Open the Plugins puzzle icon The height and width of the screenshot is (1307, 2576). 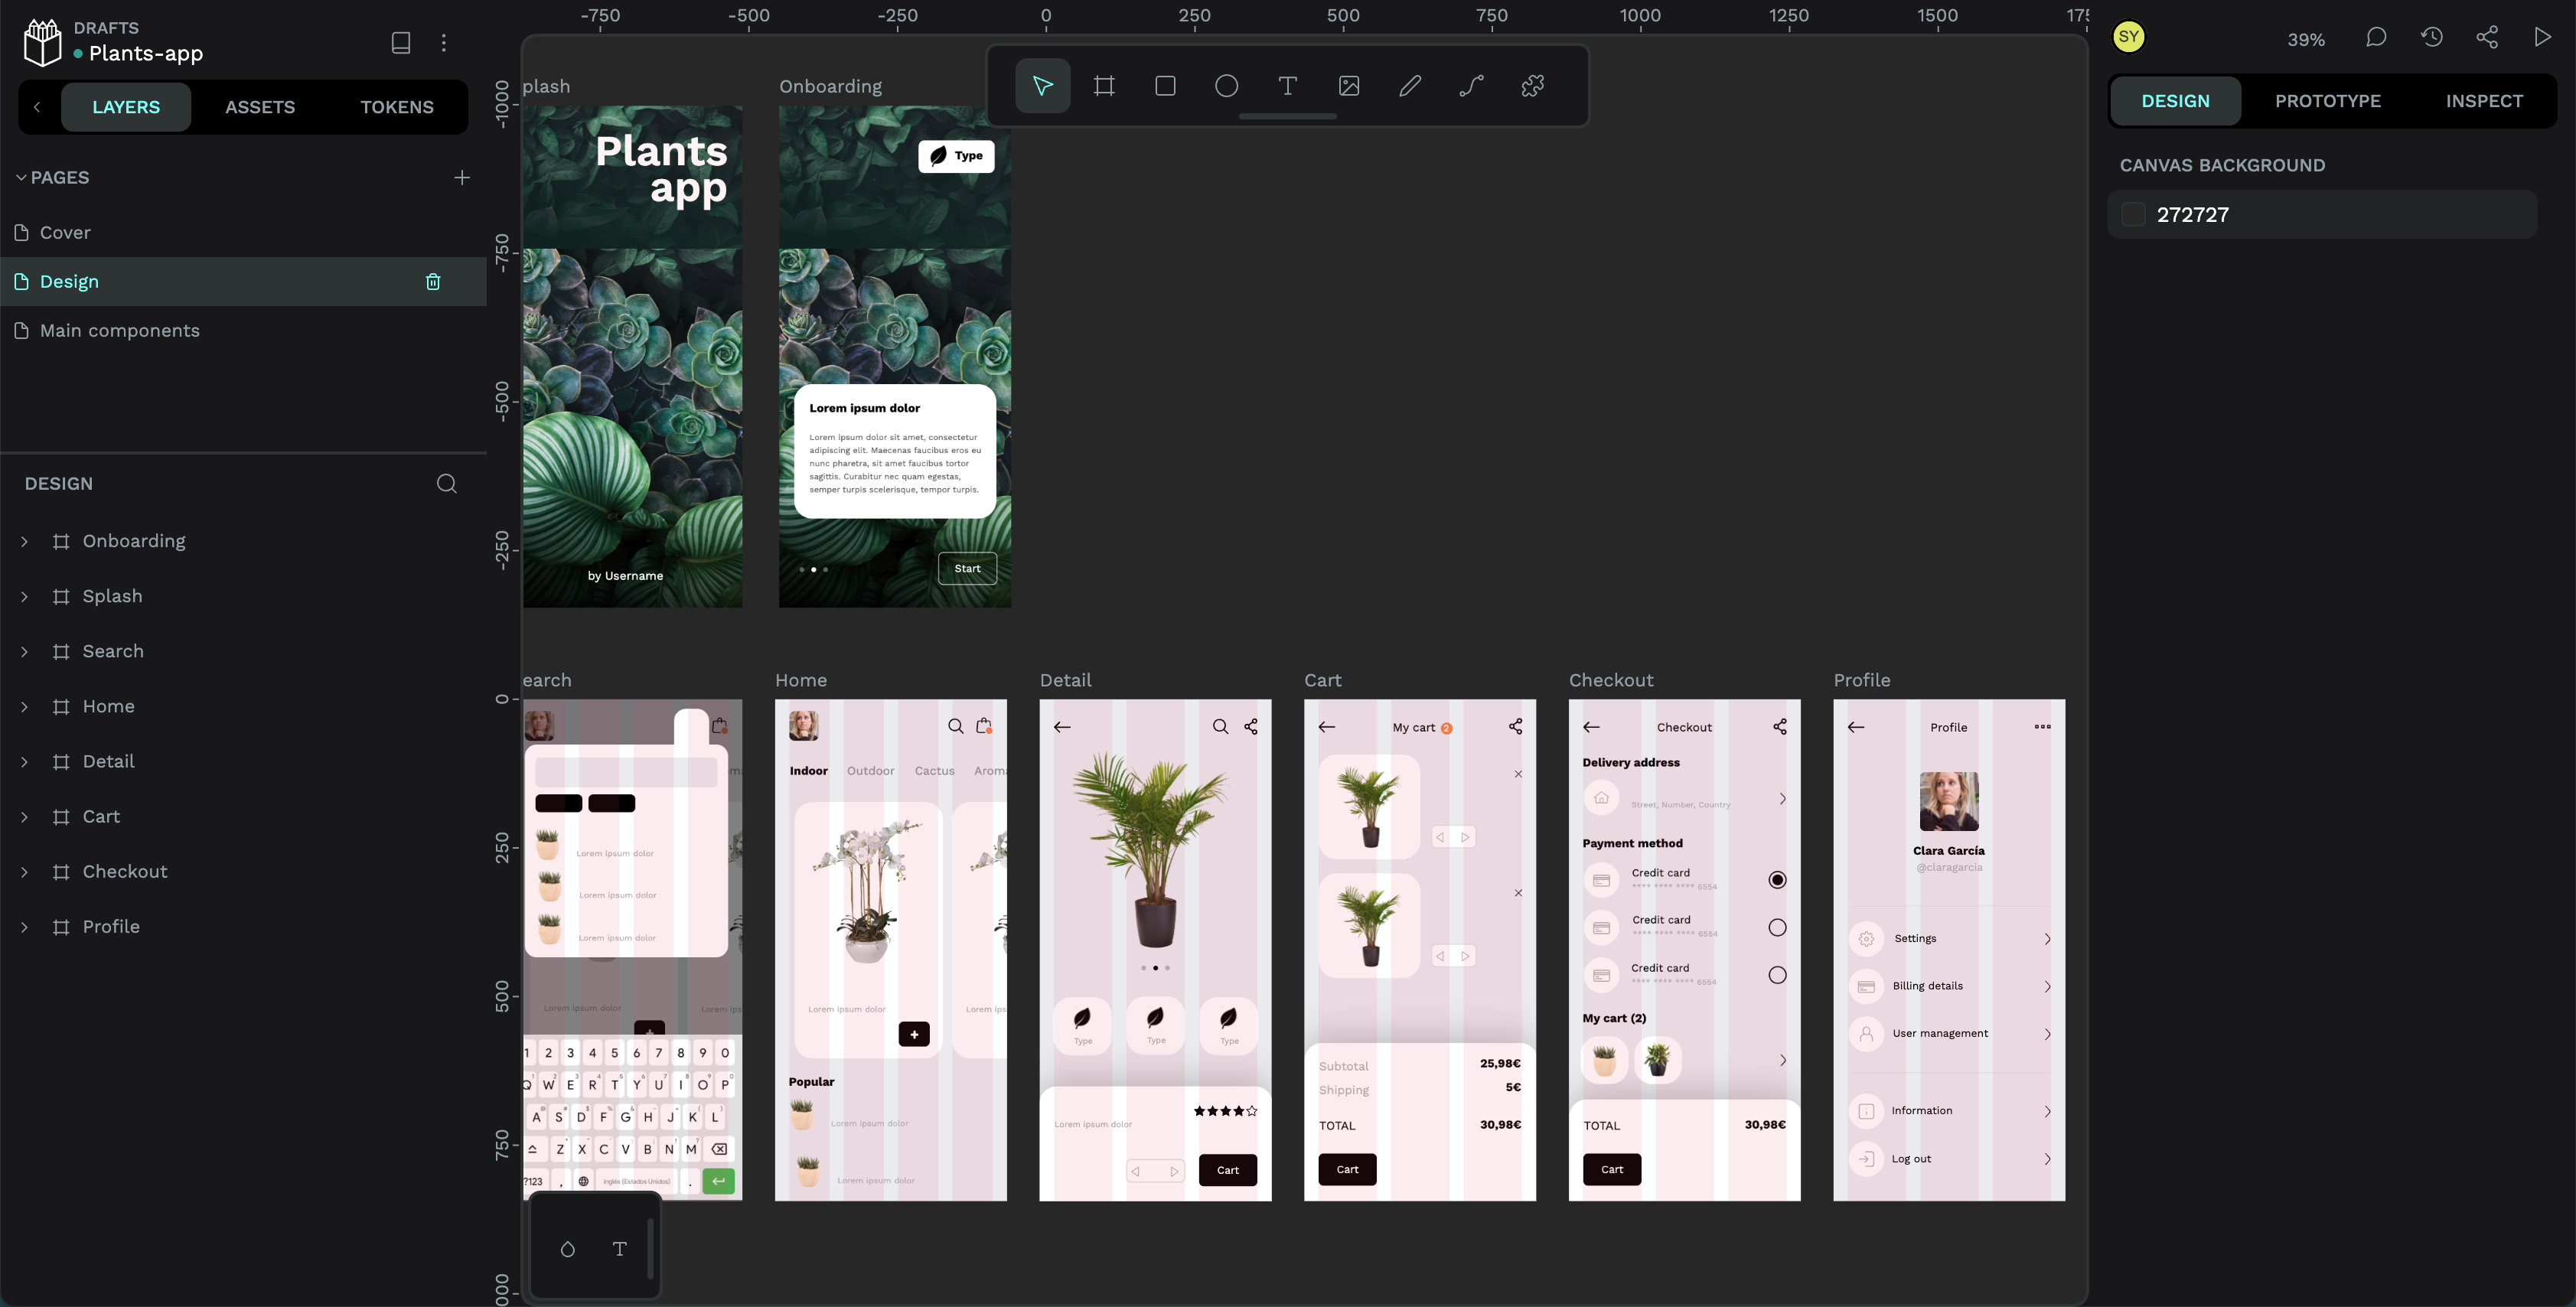(1532, 86)
